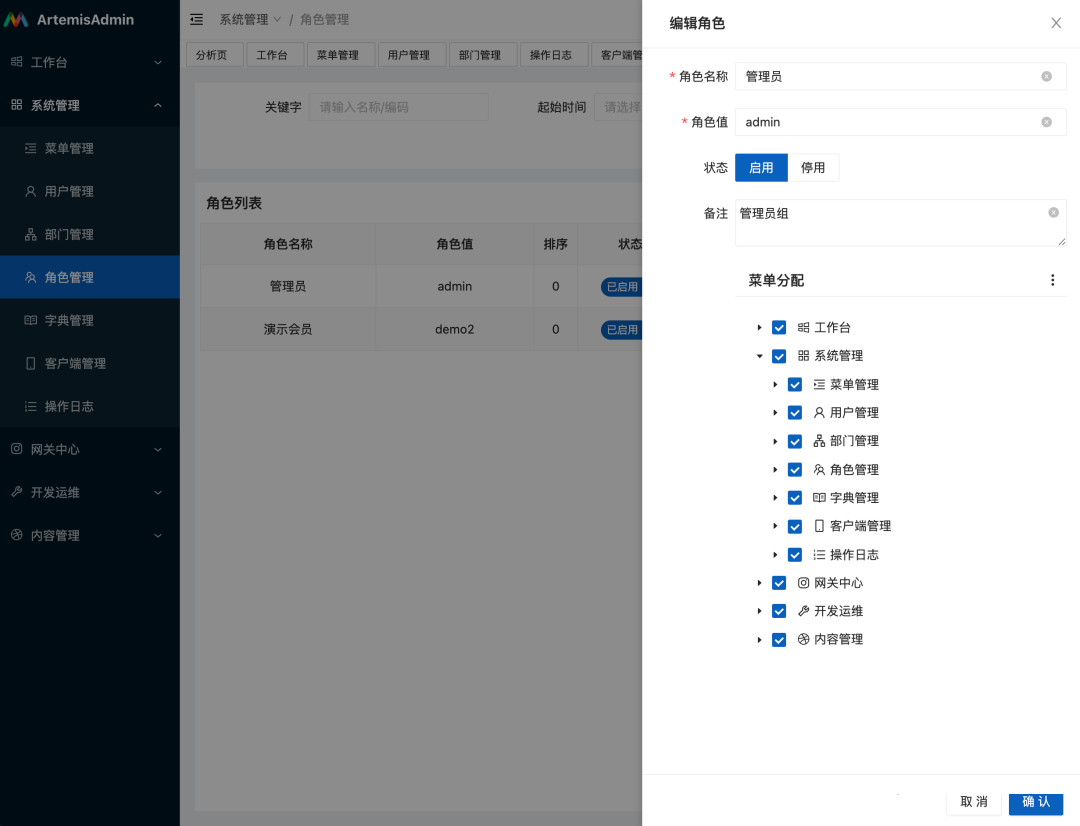
Task: Uncheck the 工作台 checkbox in menu tree
Action: coord(779,328)
